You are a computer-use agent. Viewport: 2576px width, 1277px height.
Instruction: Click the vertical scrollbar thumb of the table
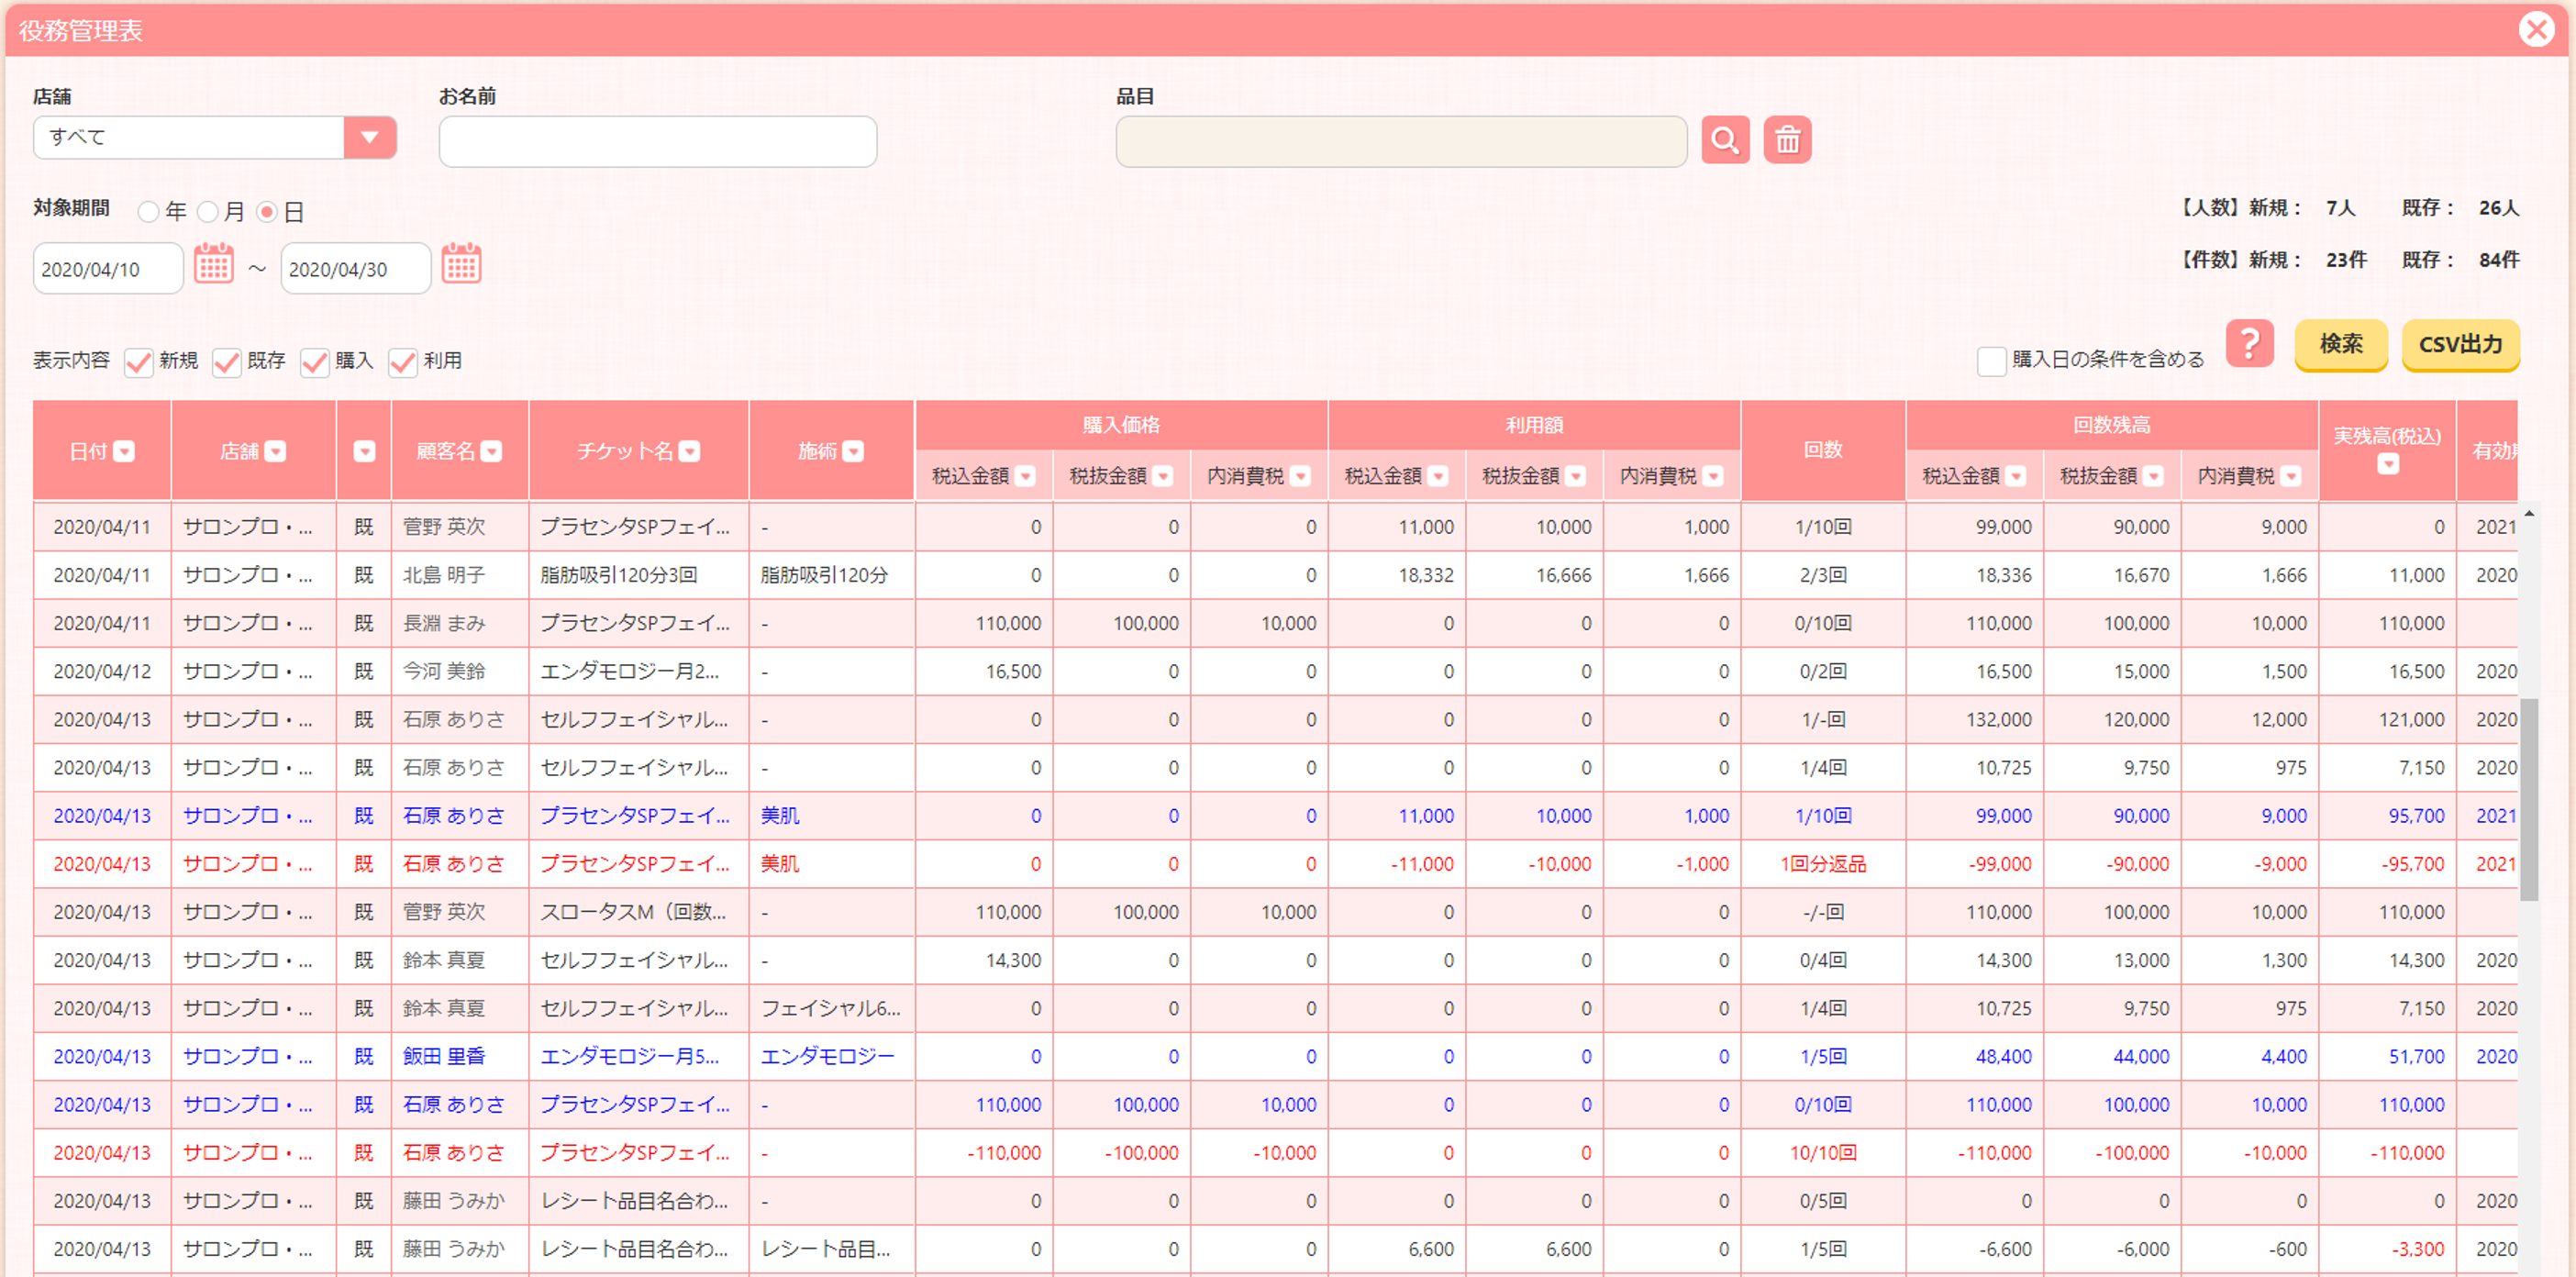click(x=2529, y=799)
